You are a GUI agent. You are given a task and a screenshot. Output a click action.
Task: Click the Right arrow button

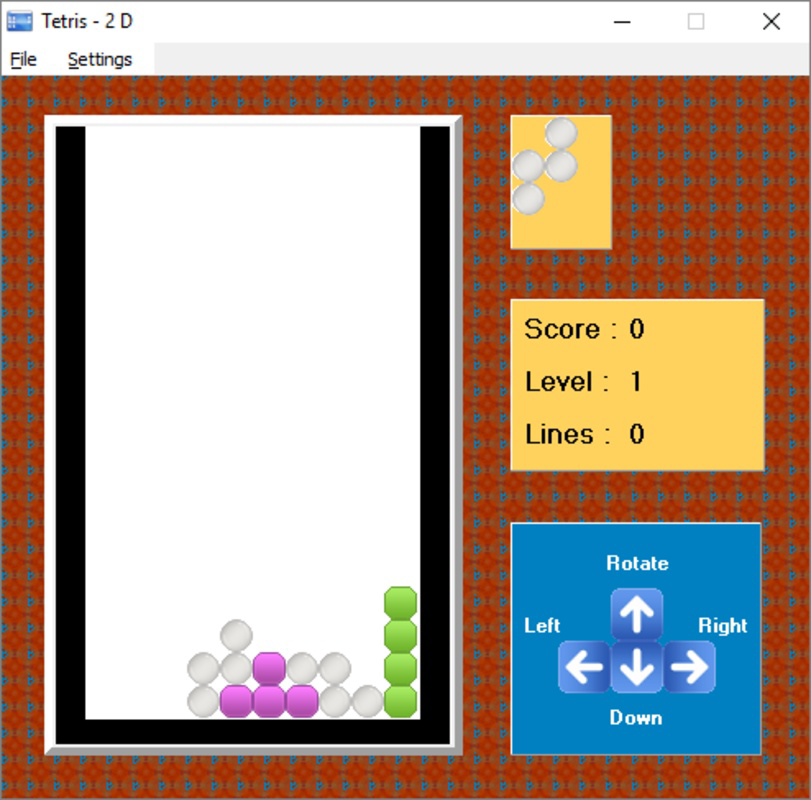pyautogui.click(x=689, y=667)
